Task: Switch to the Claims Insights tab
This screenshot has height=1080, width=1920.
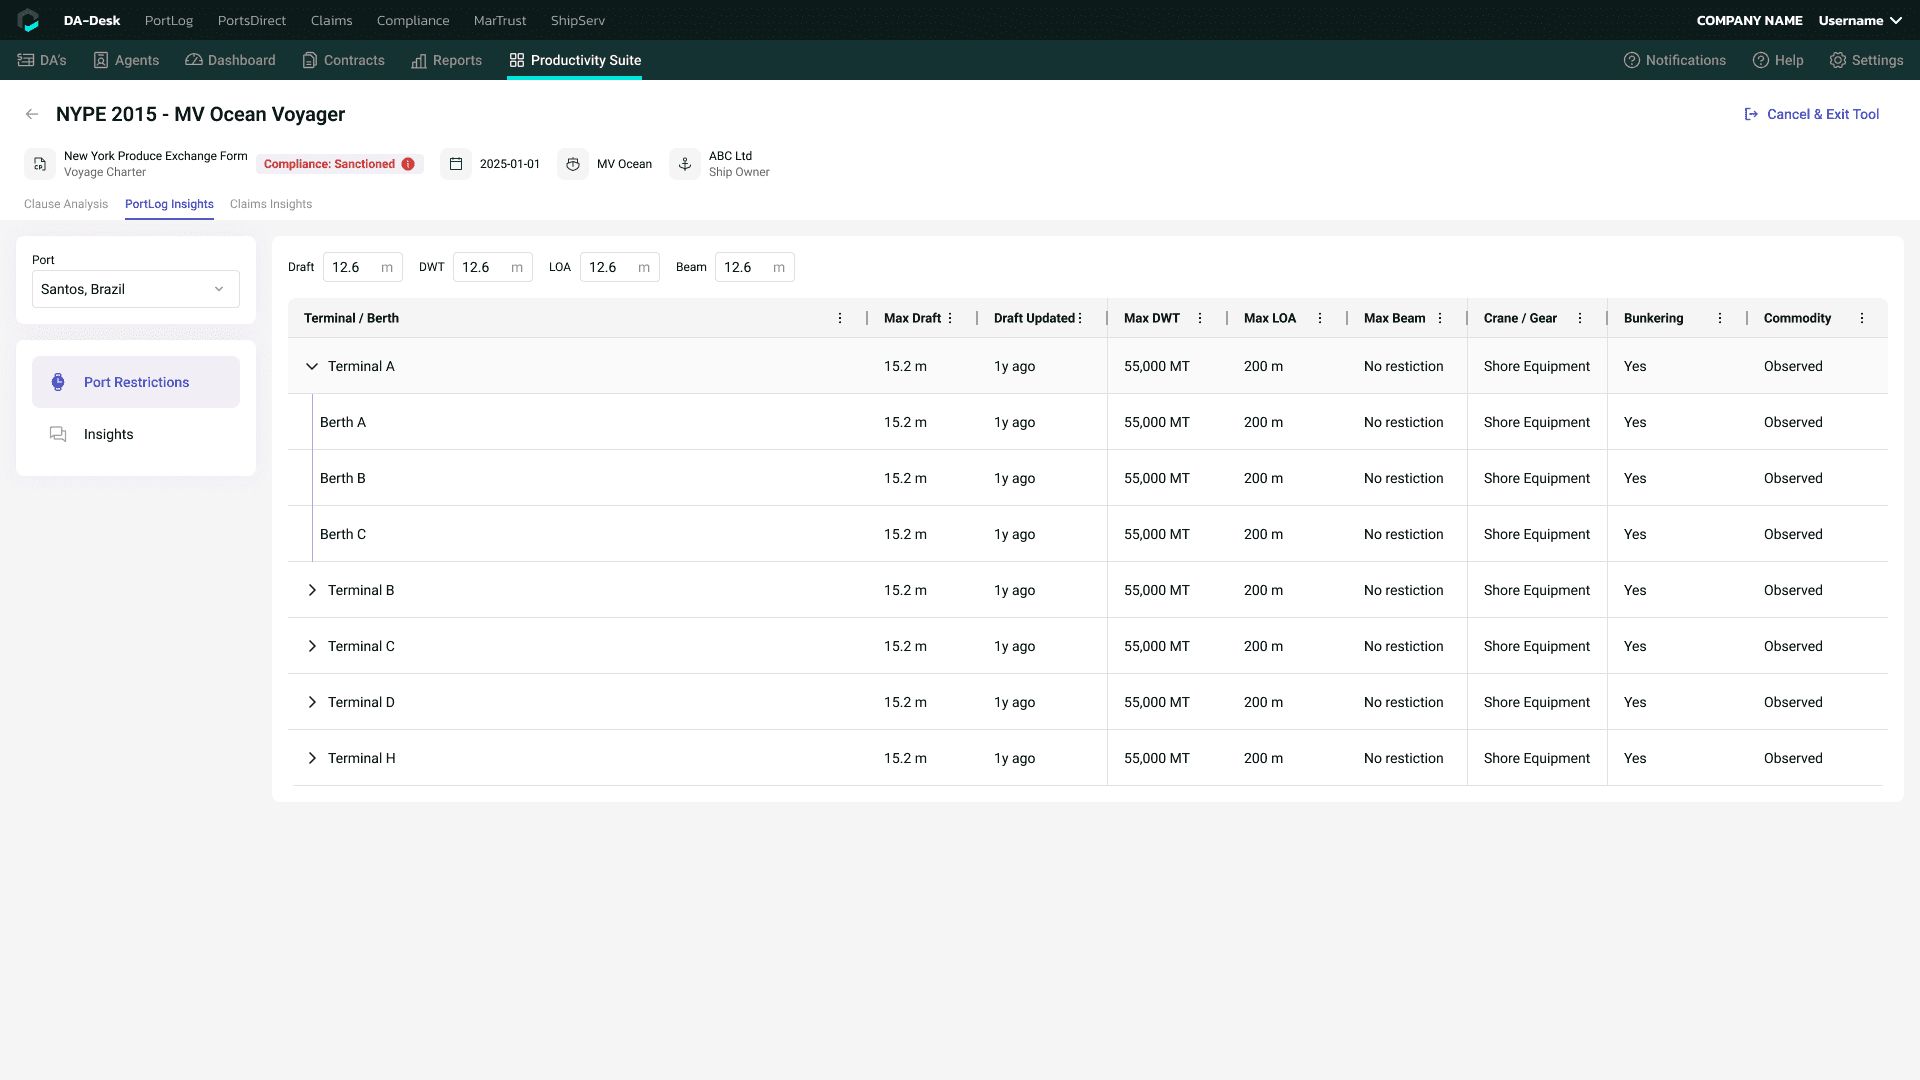Action: [271, 204]
